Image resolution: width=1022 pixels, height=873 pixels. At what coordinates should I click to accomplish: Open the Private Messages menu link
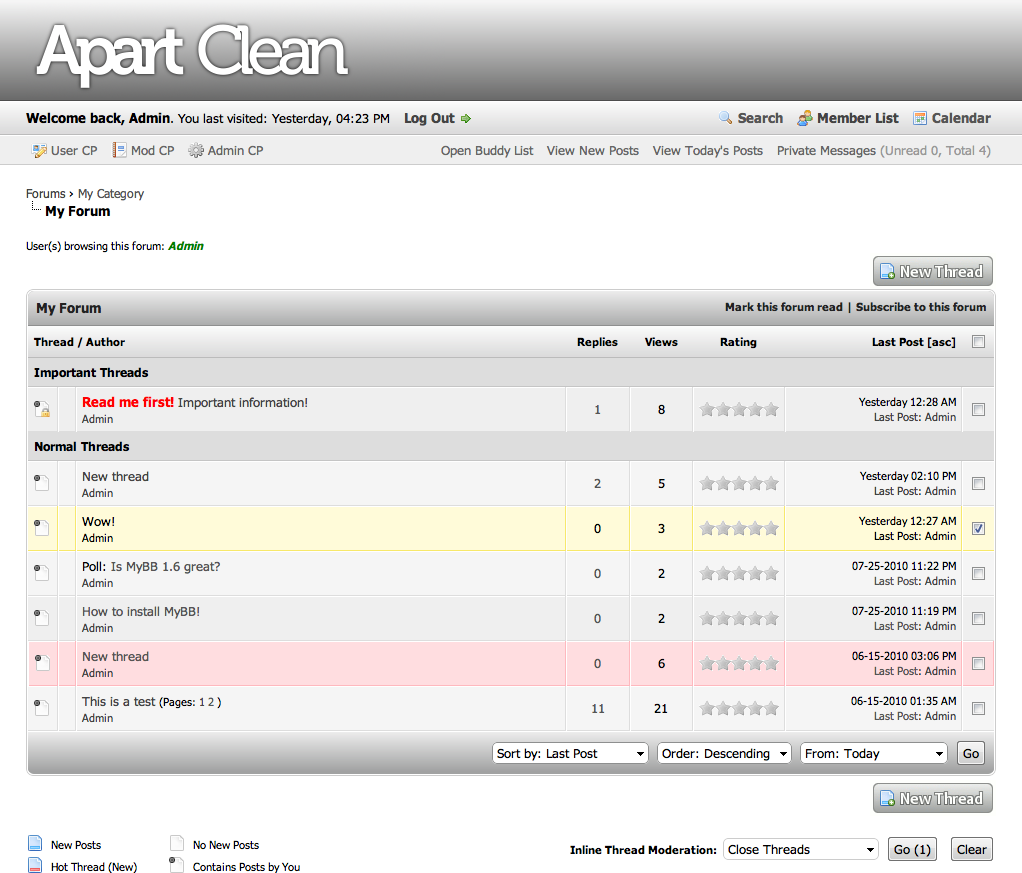tap(826, 151)
